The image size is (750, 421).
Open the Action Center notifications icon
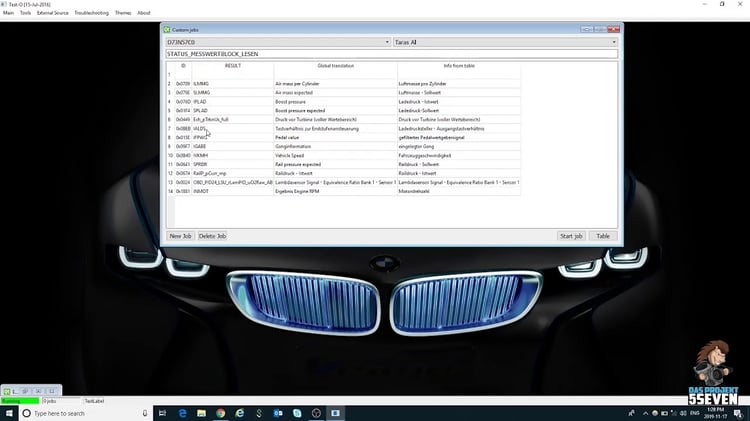click(739, 413)
